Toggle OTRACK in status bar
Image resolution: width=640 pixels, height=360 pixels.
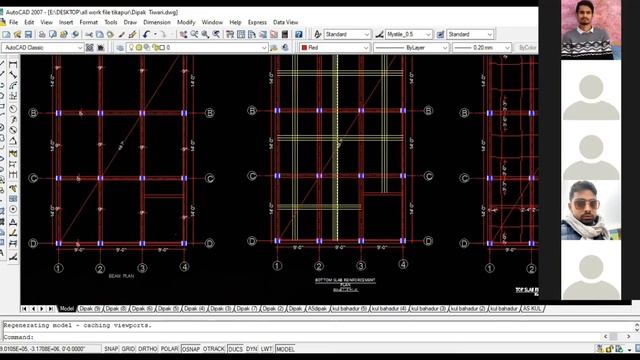(x=214, y=349)
